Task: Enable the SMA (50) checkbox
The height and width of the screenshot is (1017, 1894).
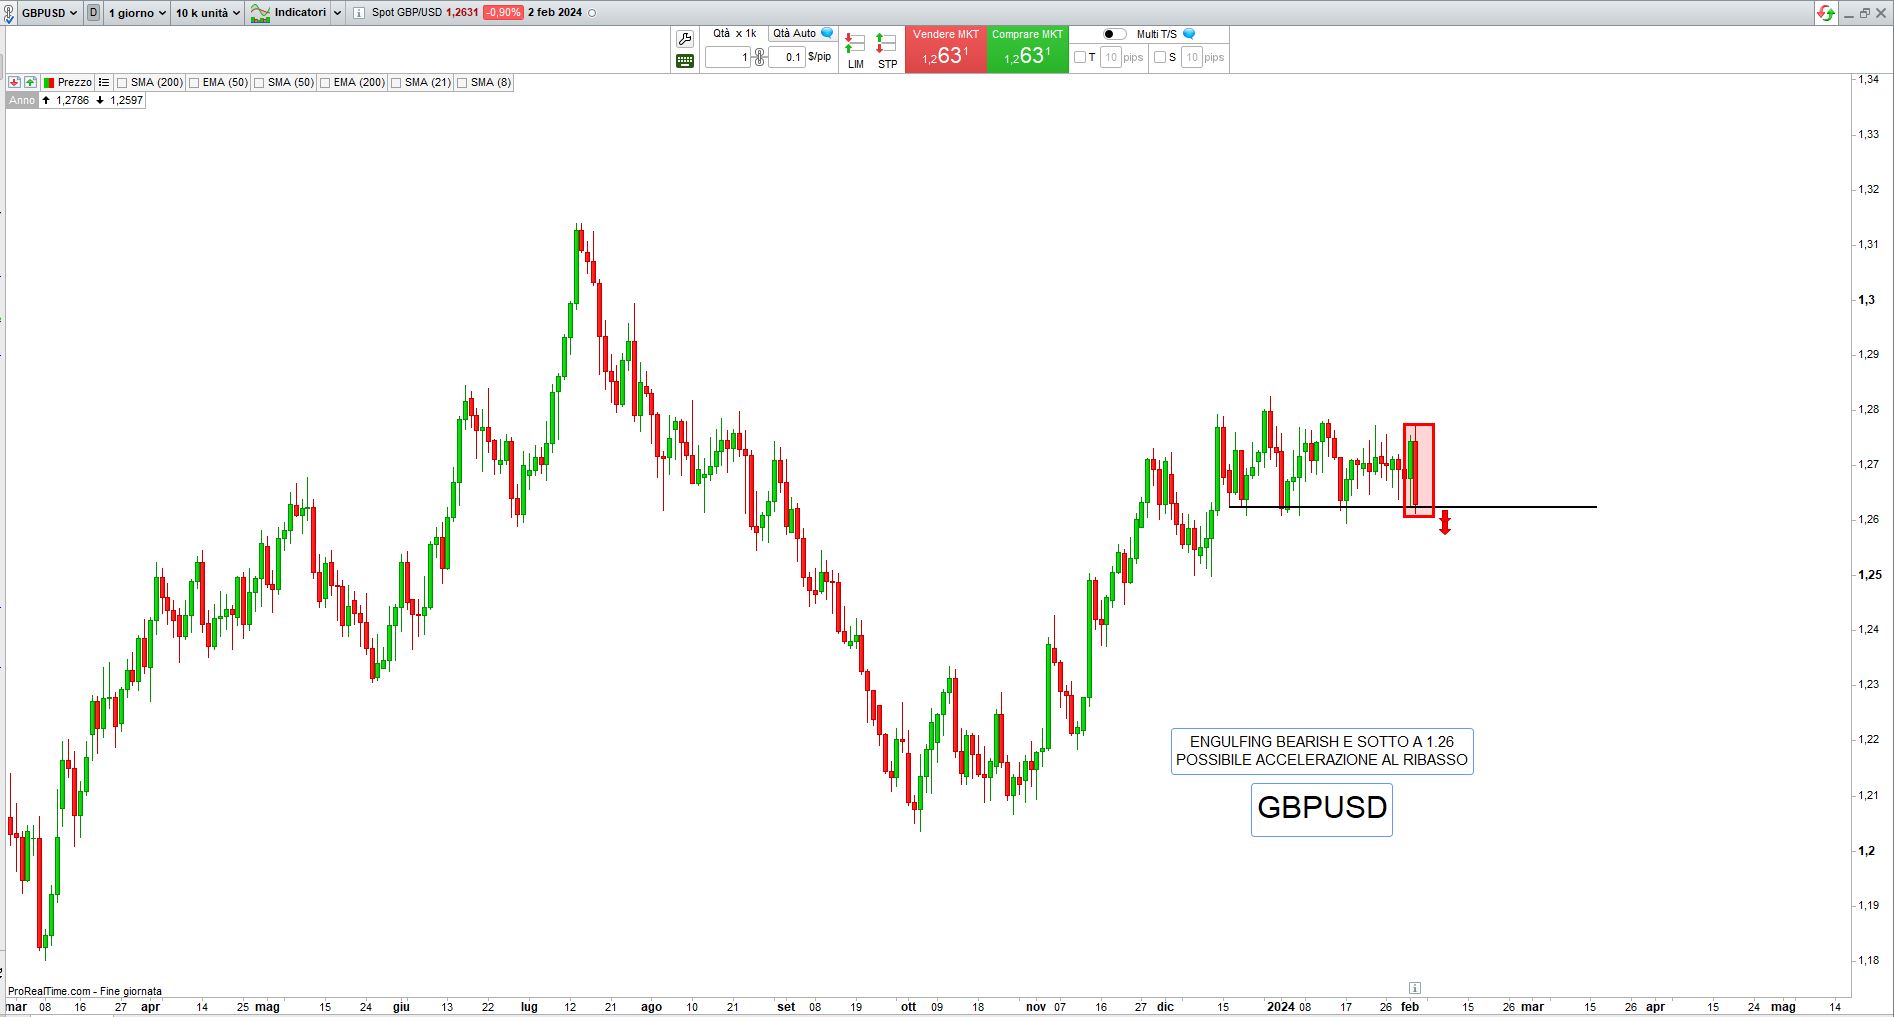Action: [x=259, y=83]
